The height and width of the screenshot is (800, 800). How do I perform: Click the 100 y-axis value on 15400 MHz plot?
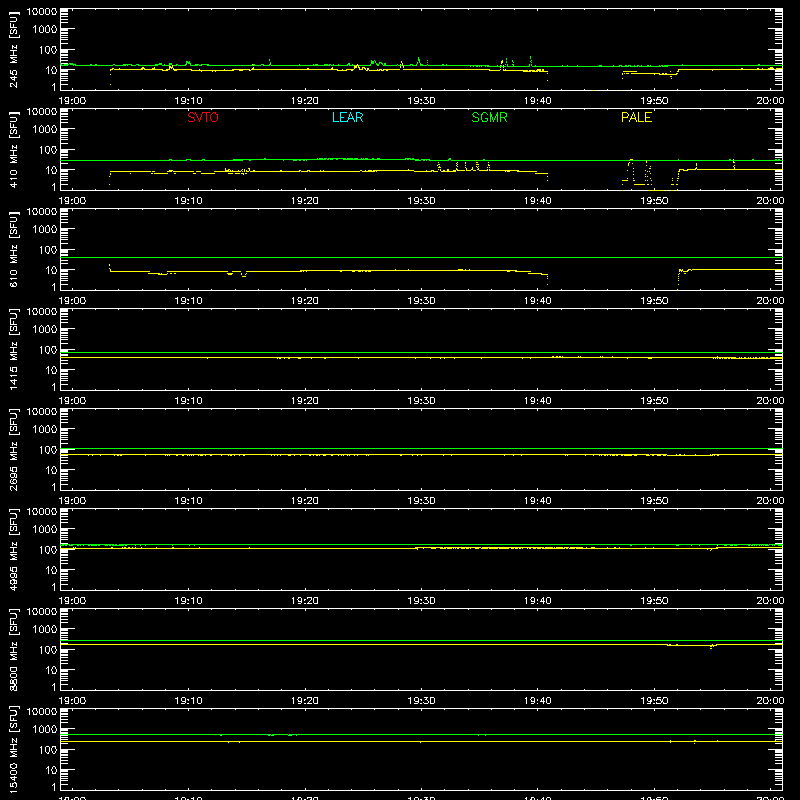pos(48,749)
